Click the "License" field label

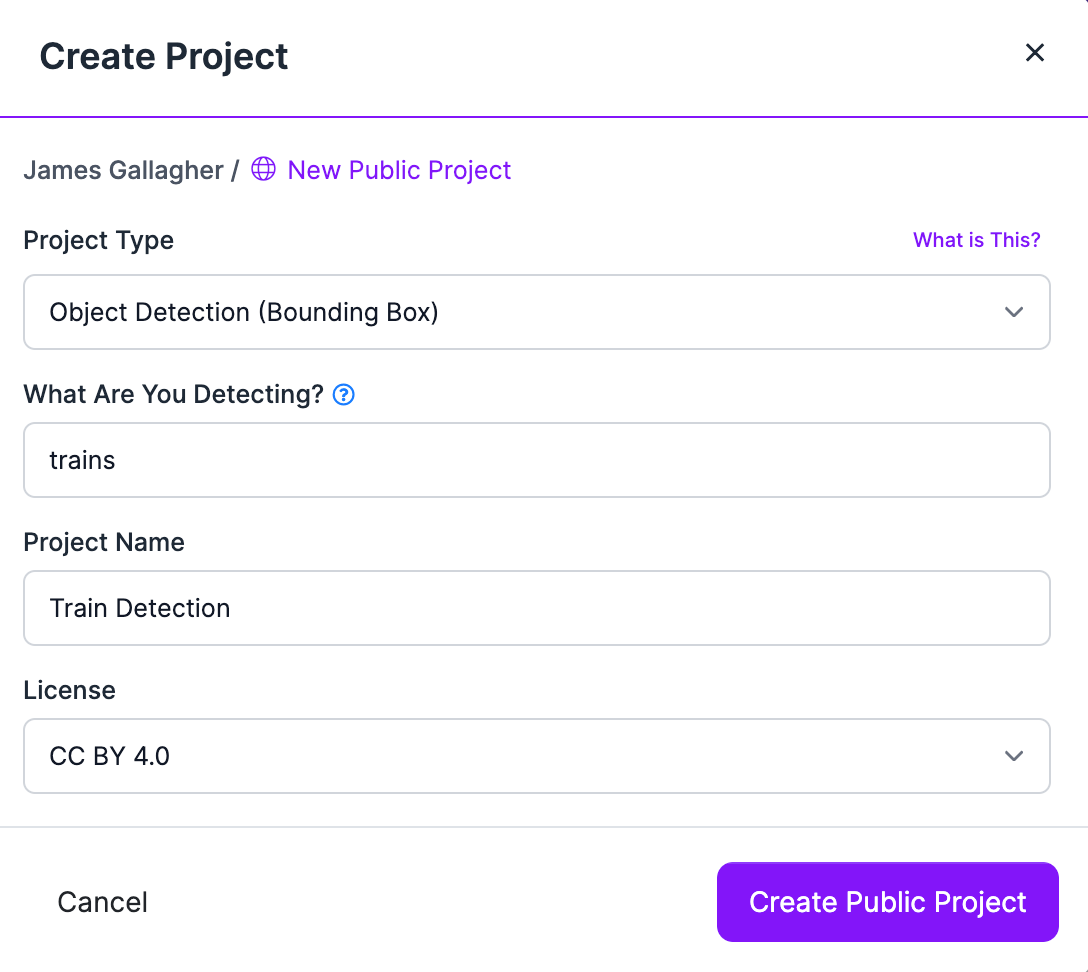(x=69, y=690)
